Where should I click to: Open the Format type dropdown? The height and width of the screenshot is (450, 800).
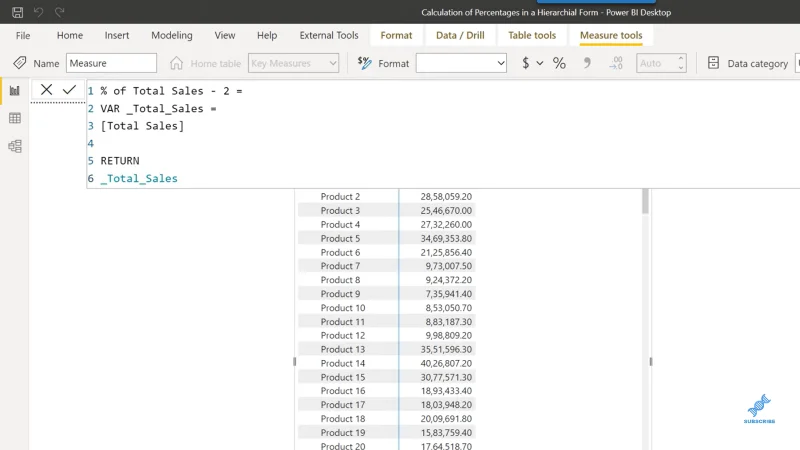[461, 63]
